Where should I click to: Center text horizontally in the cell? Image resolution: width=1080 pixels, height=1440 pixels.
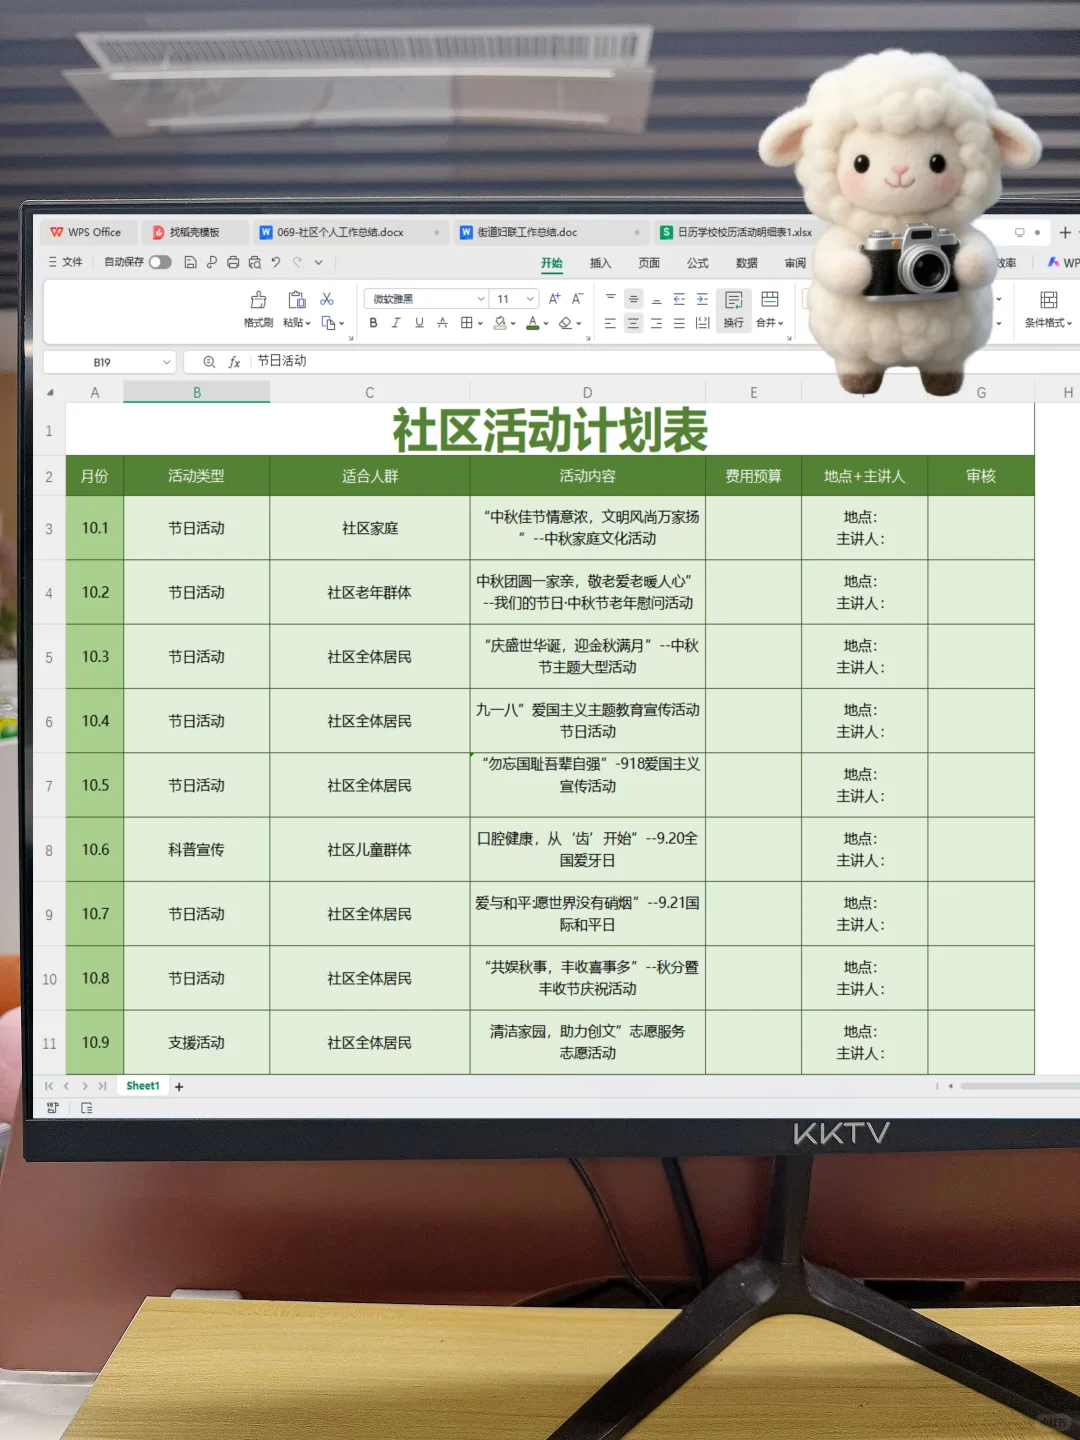coord(633,323)
